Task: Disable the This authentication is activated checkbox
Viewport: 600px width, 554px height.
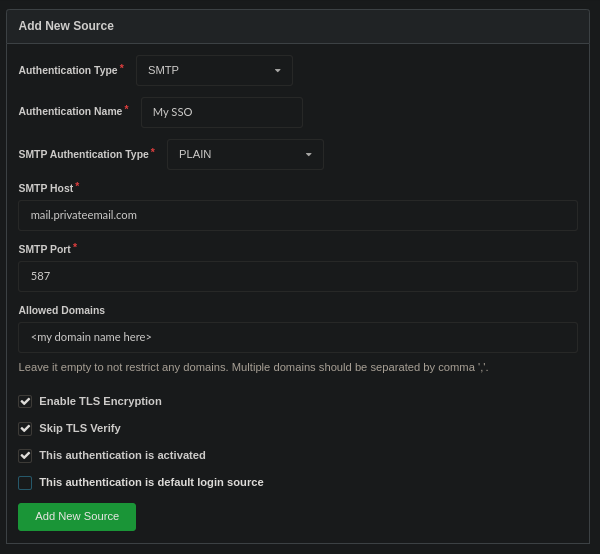Action: click(x=25, y=456)
